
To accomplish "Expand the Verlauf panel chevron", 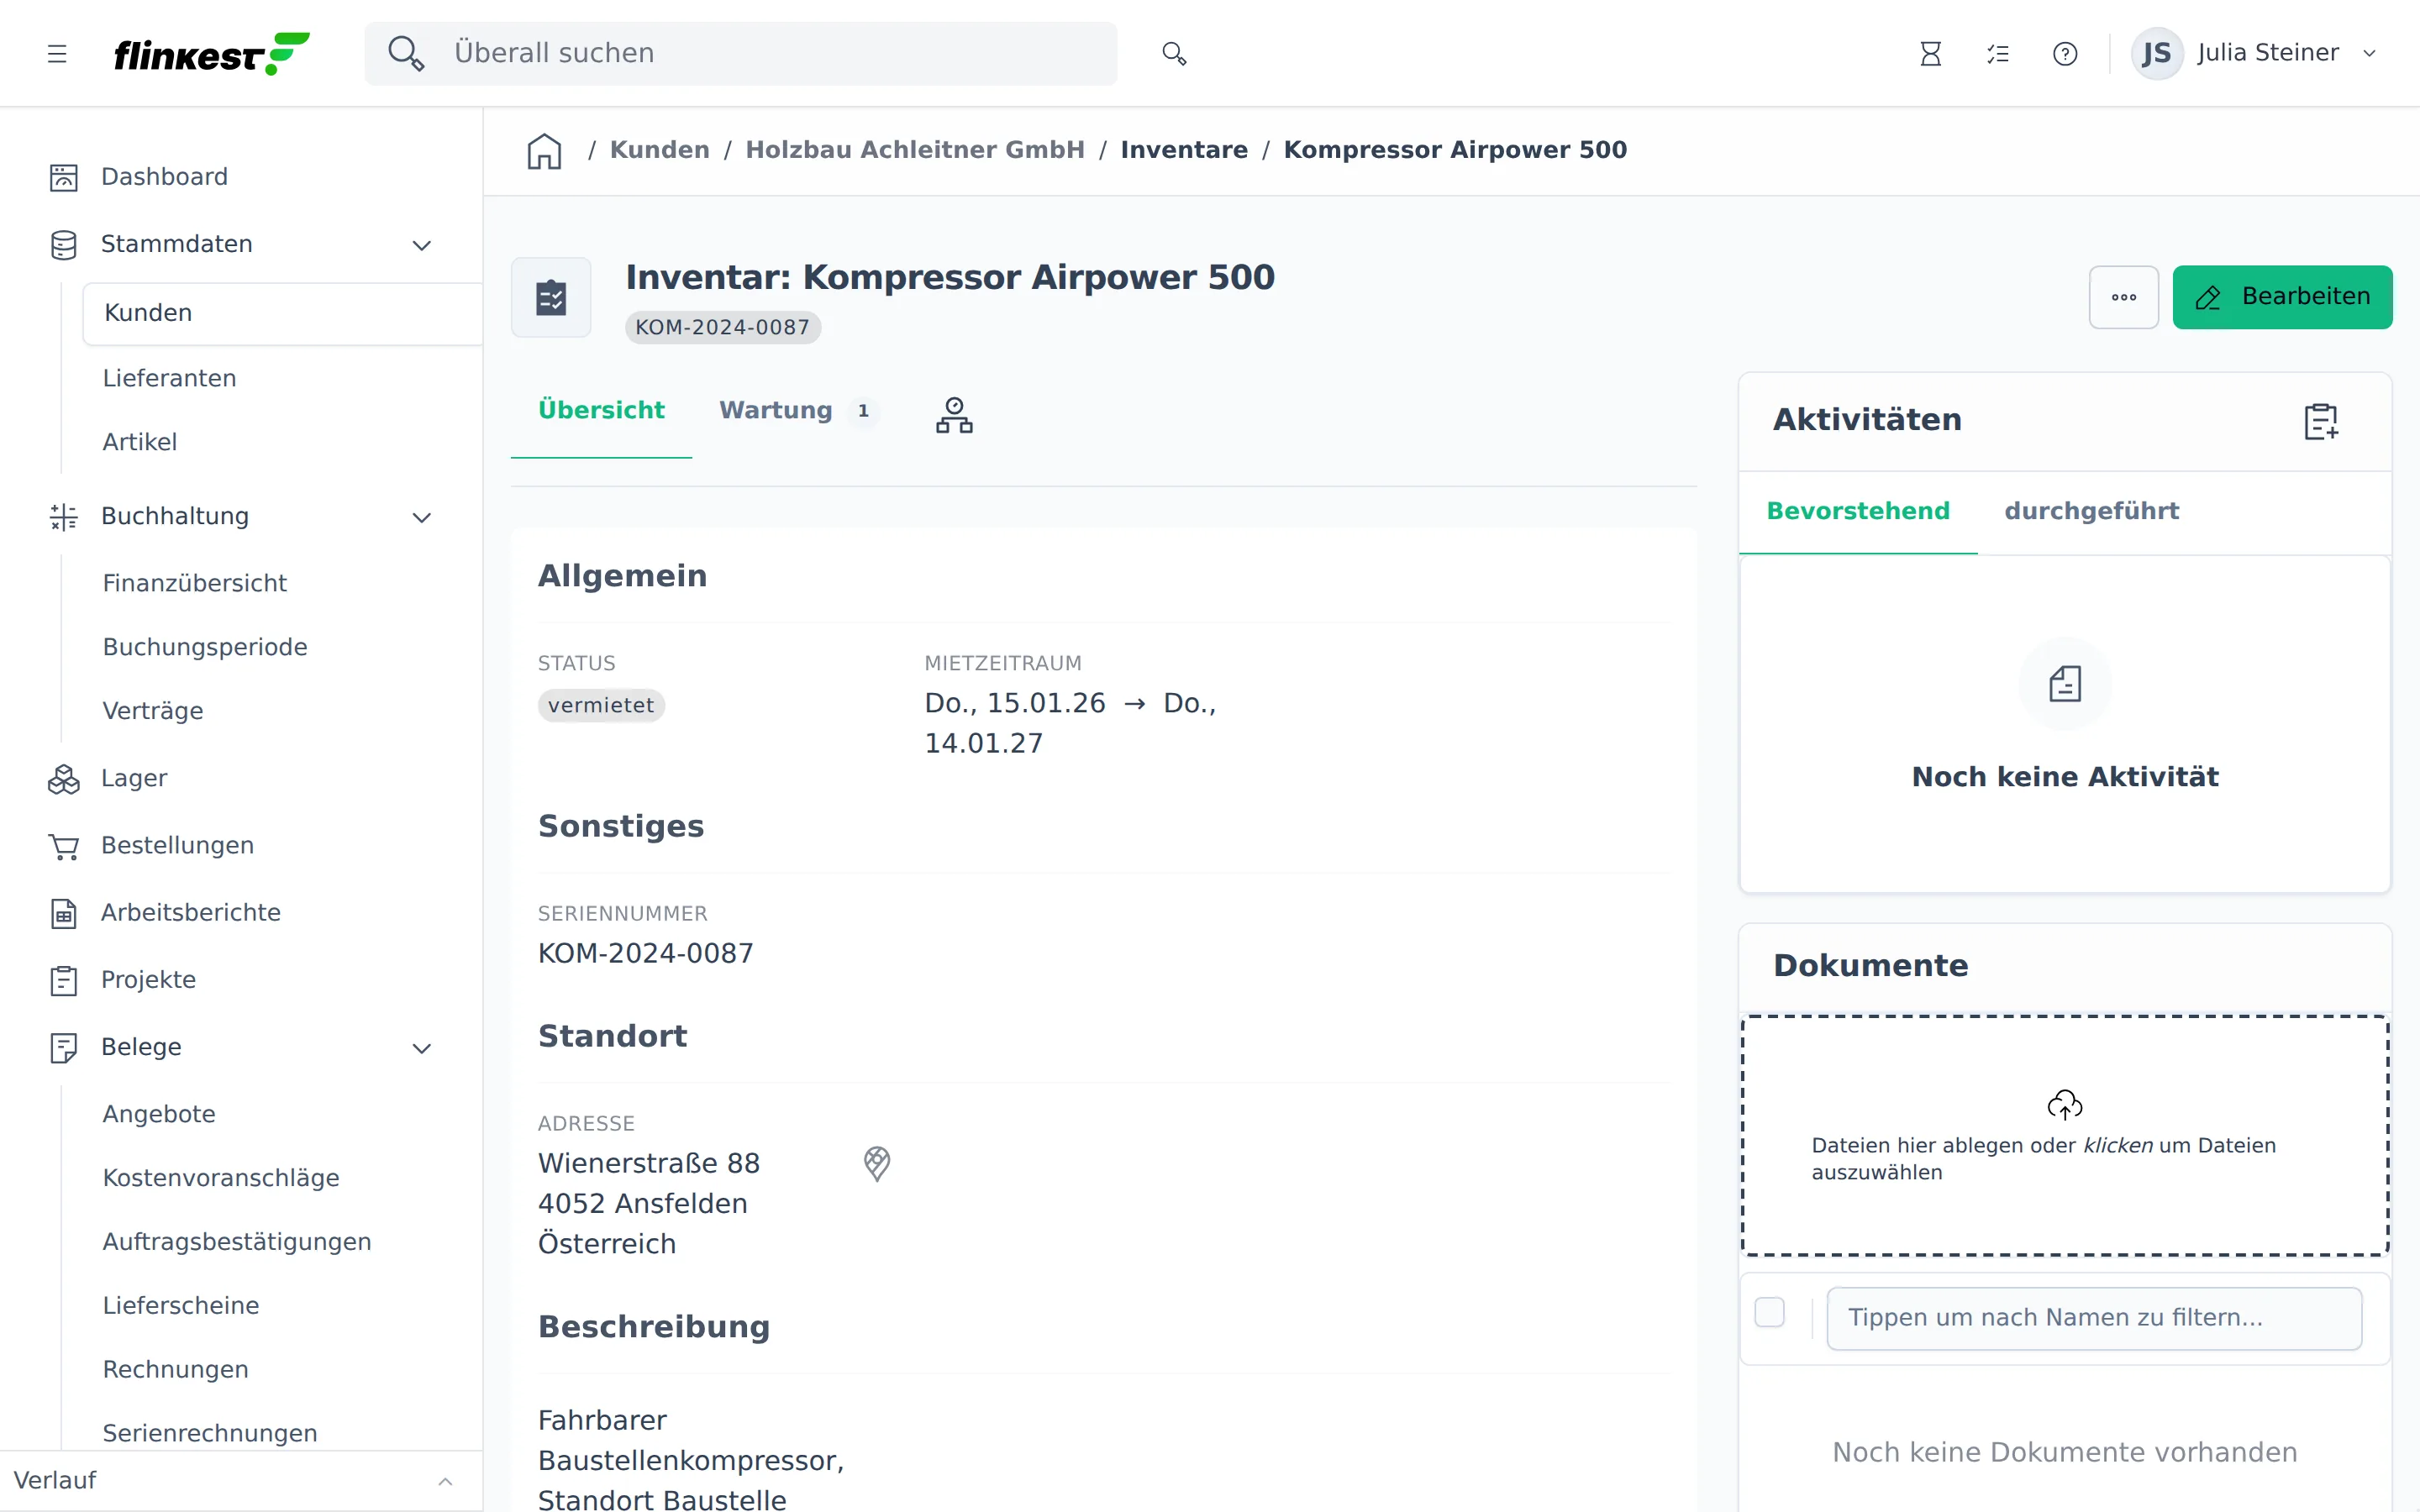I will coord(446,1481).
